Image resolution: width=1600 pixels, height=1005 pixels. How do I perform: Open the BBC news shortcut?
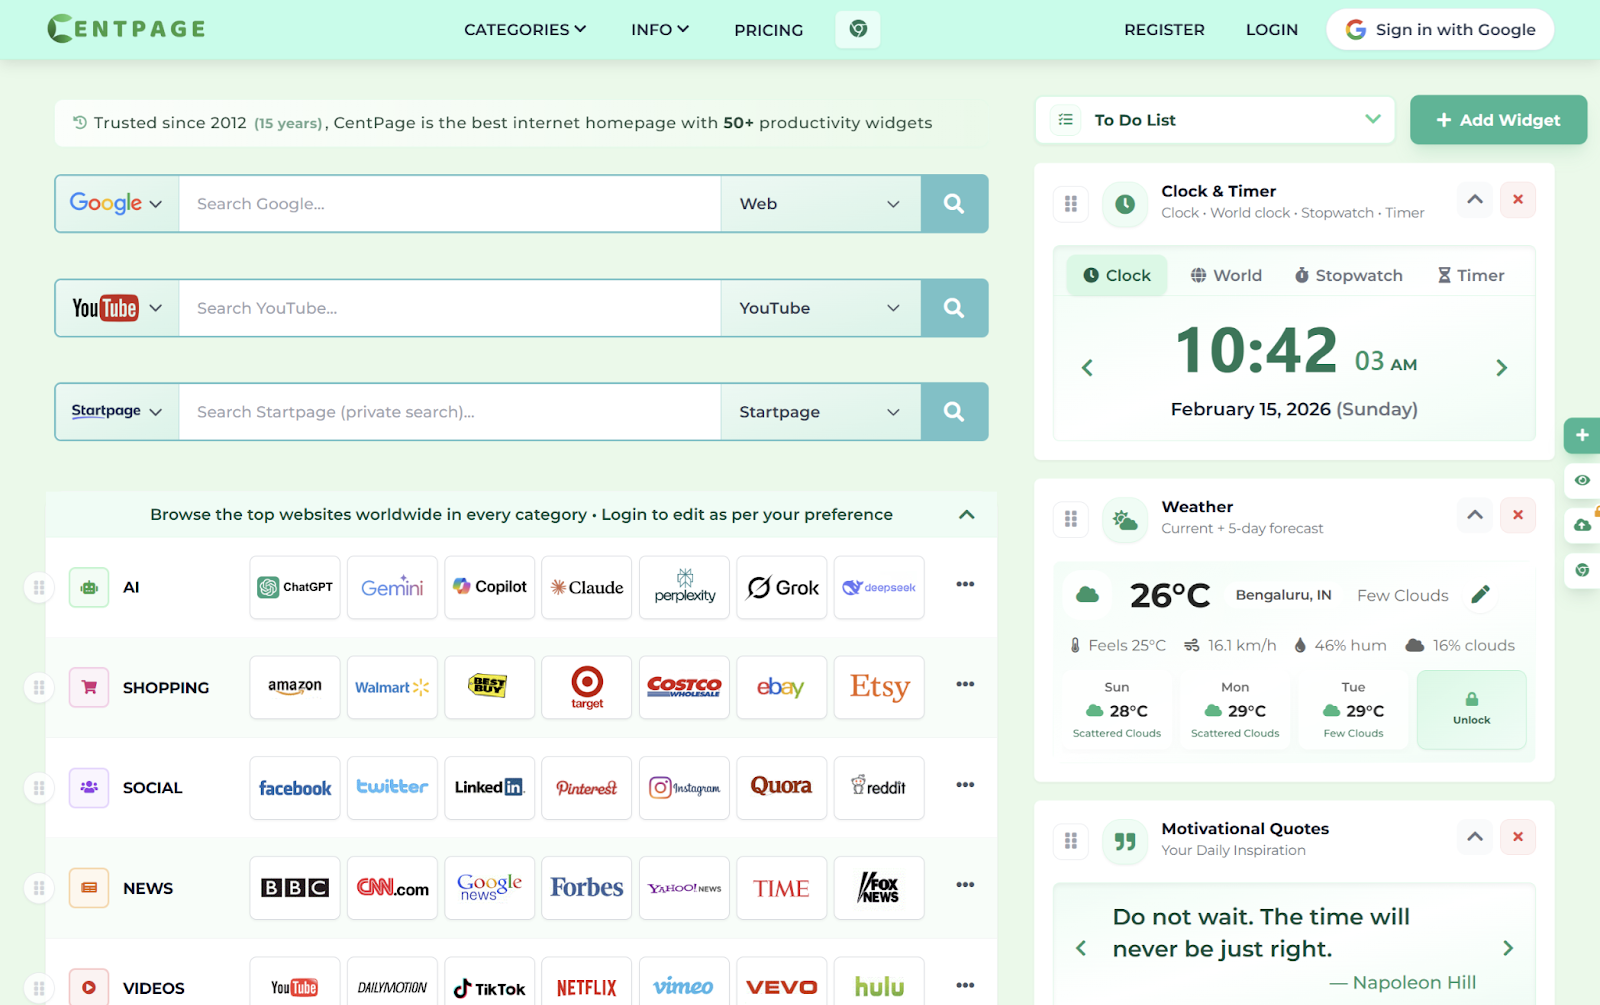[294, 887]
